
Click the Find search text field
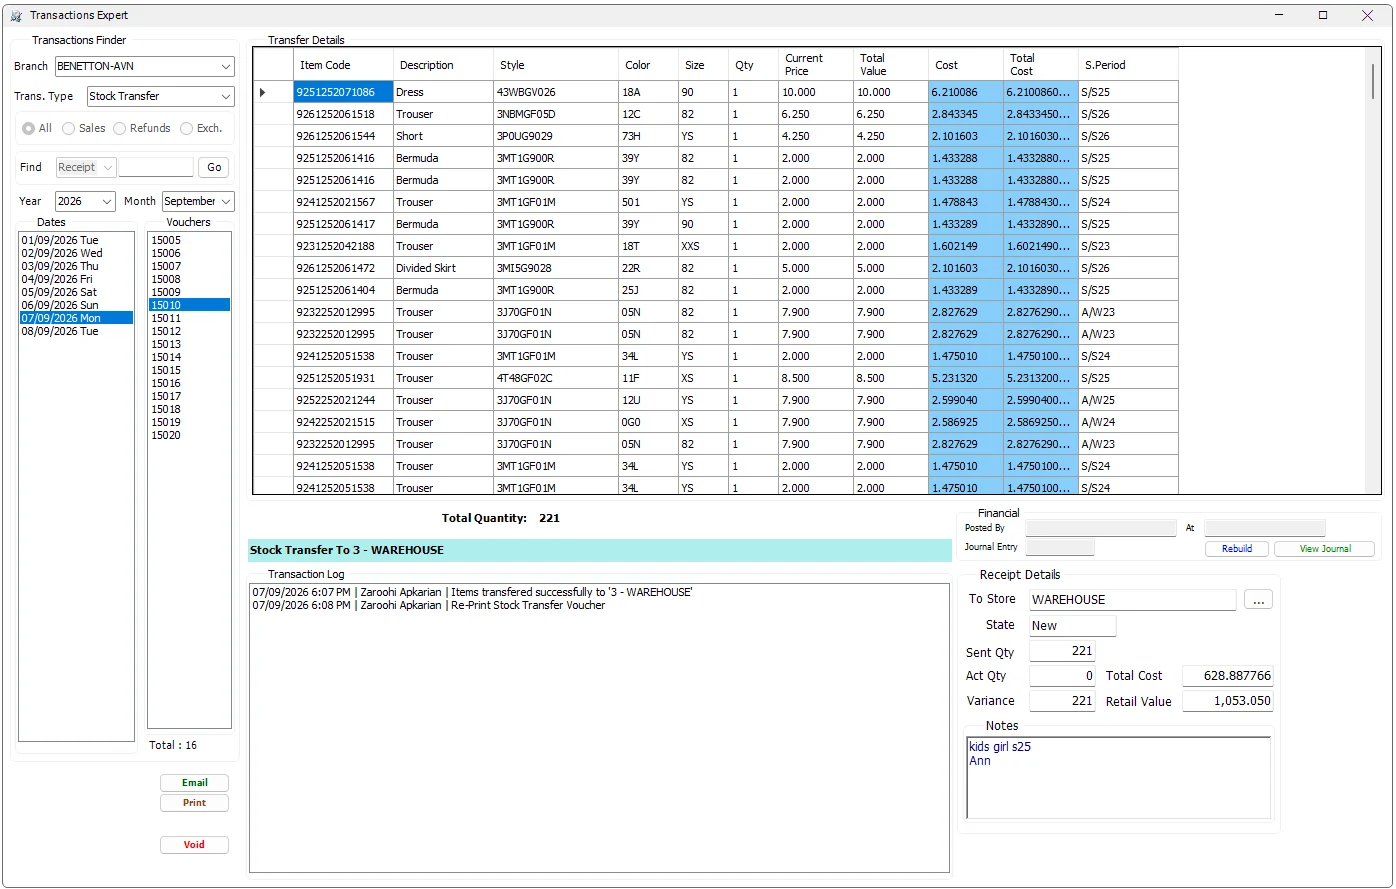tap(156, 167)
